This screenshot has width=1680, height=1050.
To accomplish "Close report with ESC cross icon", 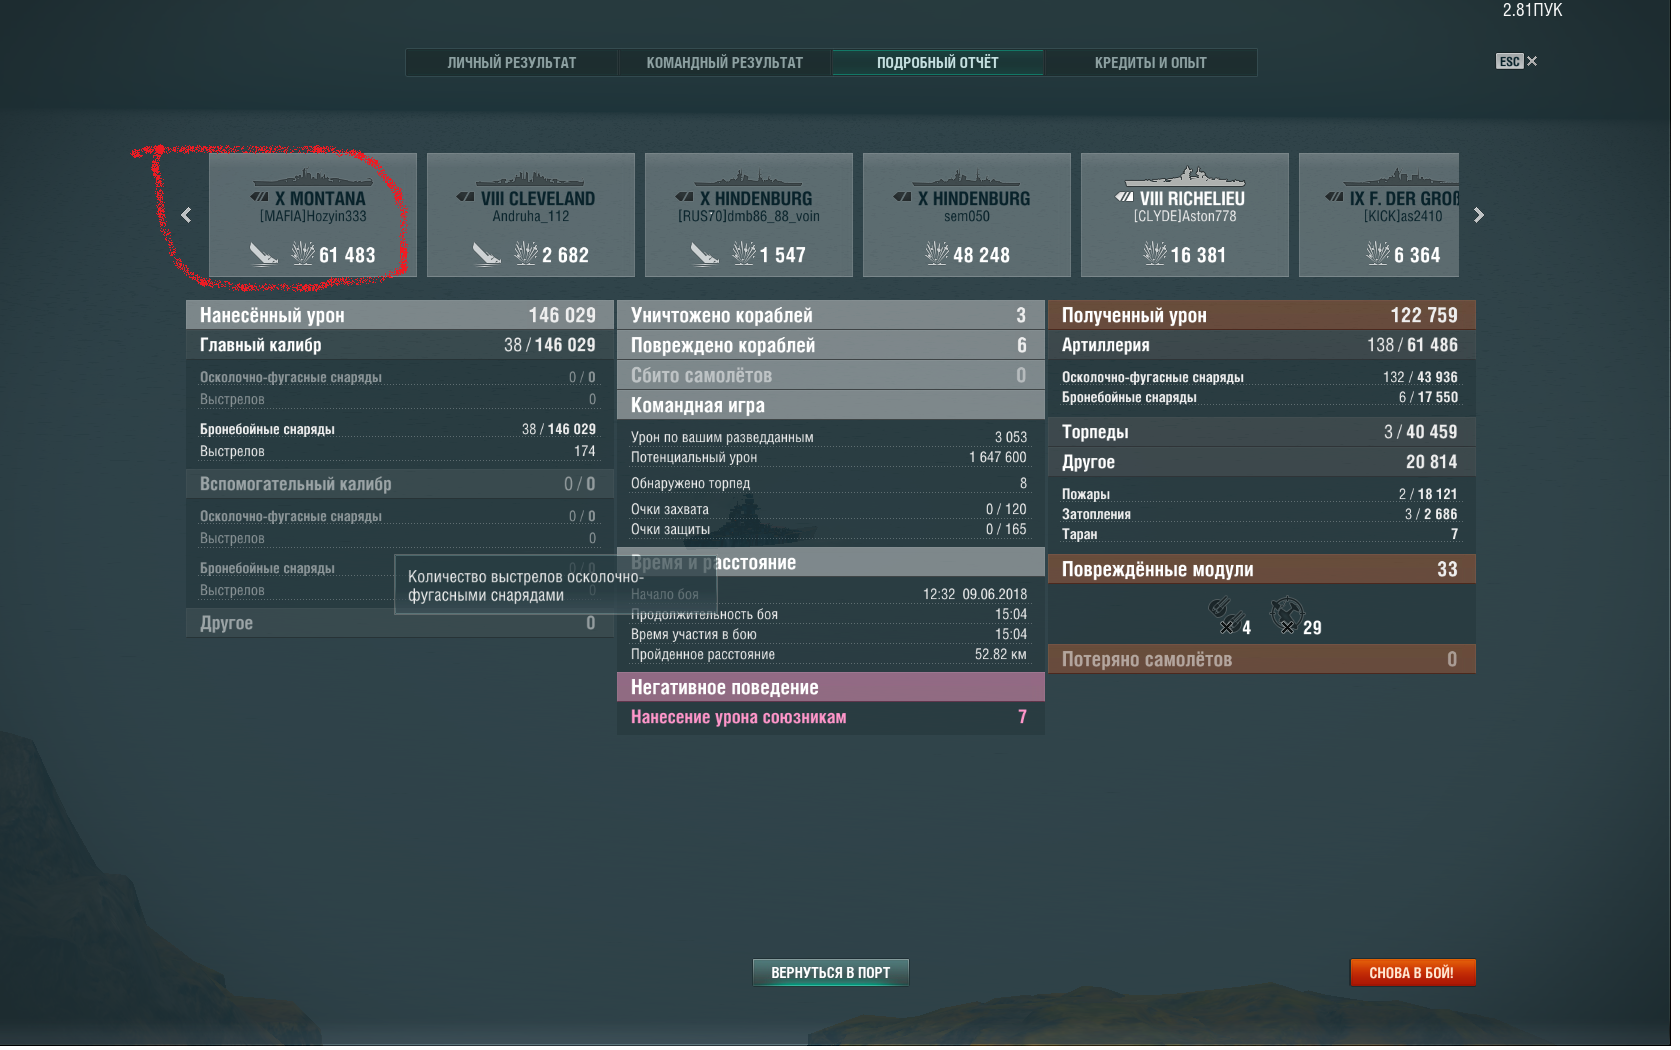I will point(1532,61).
